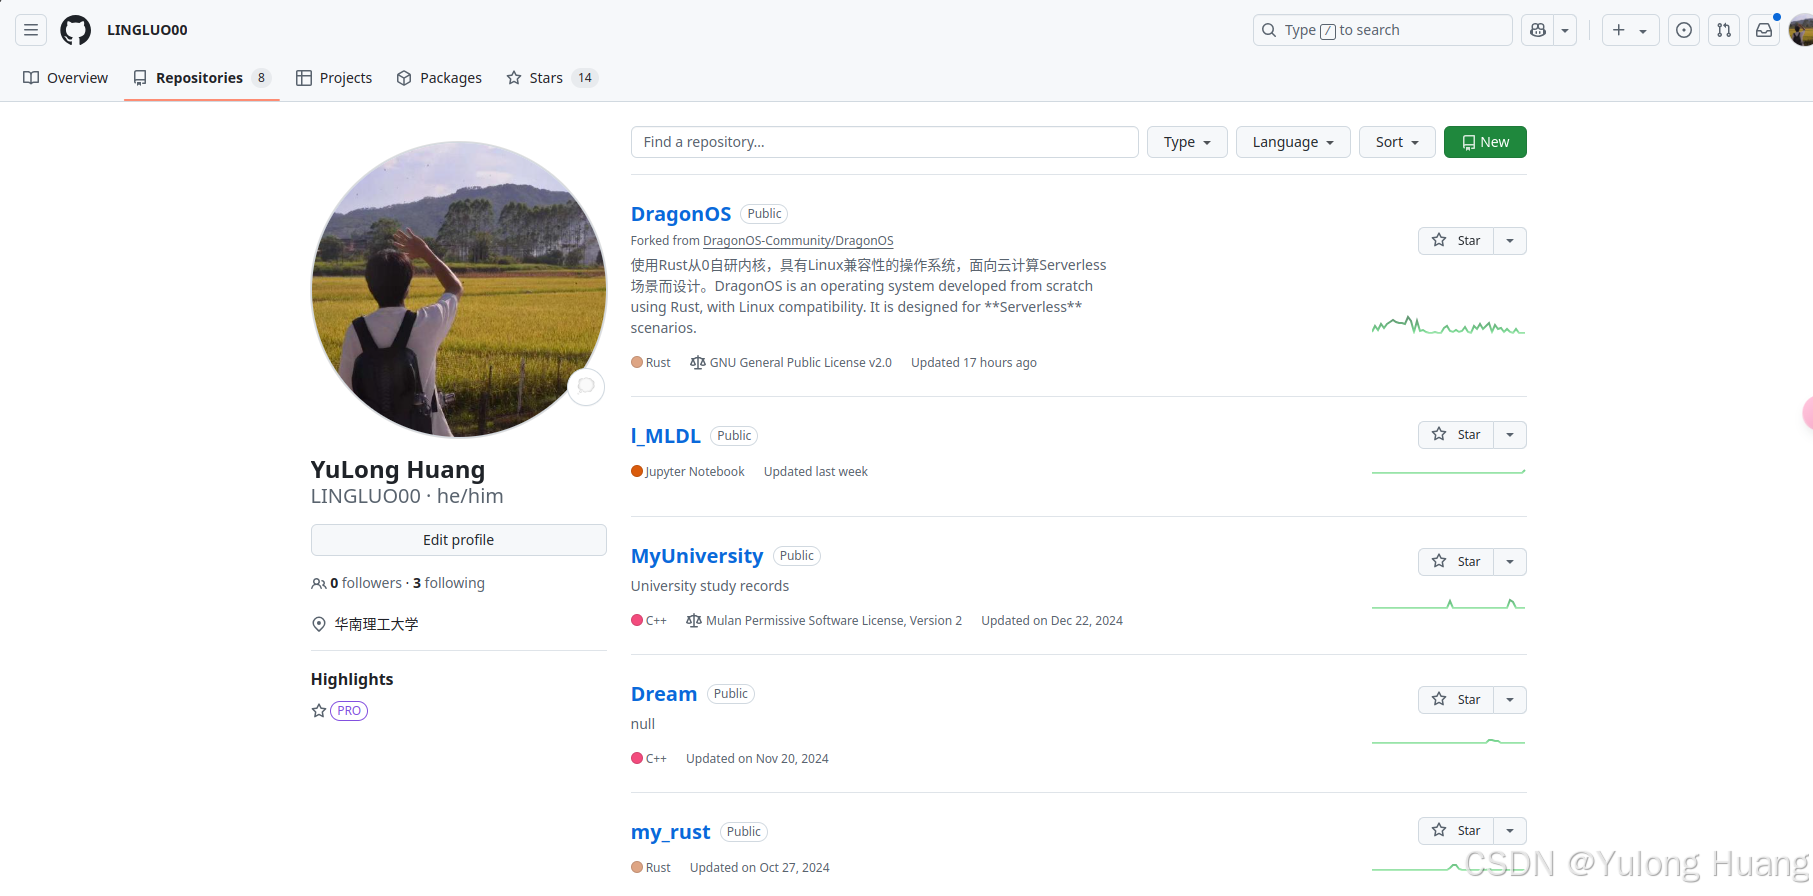Open the Issues icon in header

point(1684,30)
